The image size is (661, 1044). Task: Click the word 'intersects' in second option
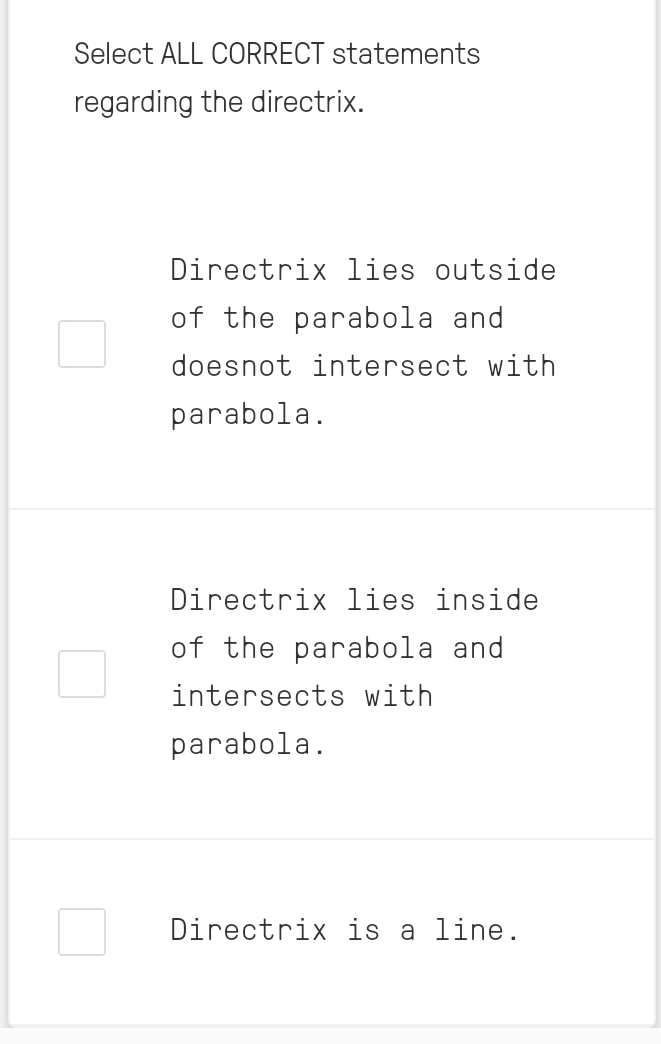tap(258, 696)
